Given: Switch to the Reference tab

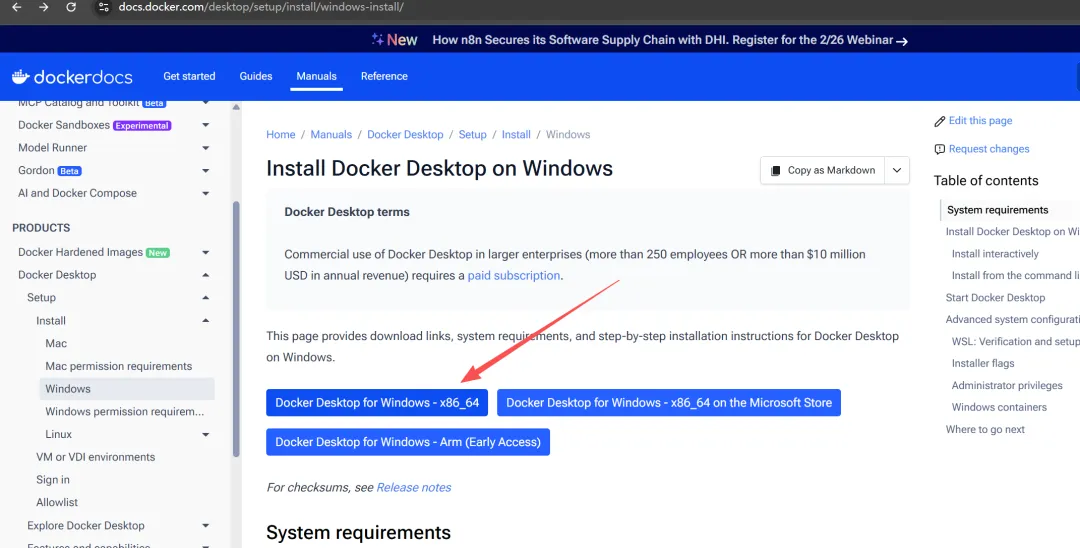Looking at the screenshot, I should pos(384,76).
